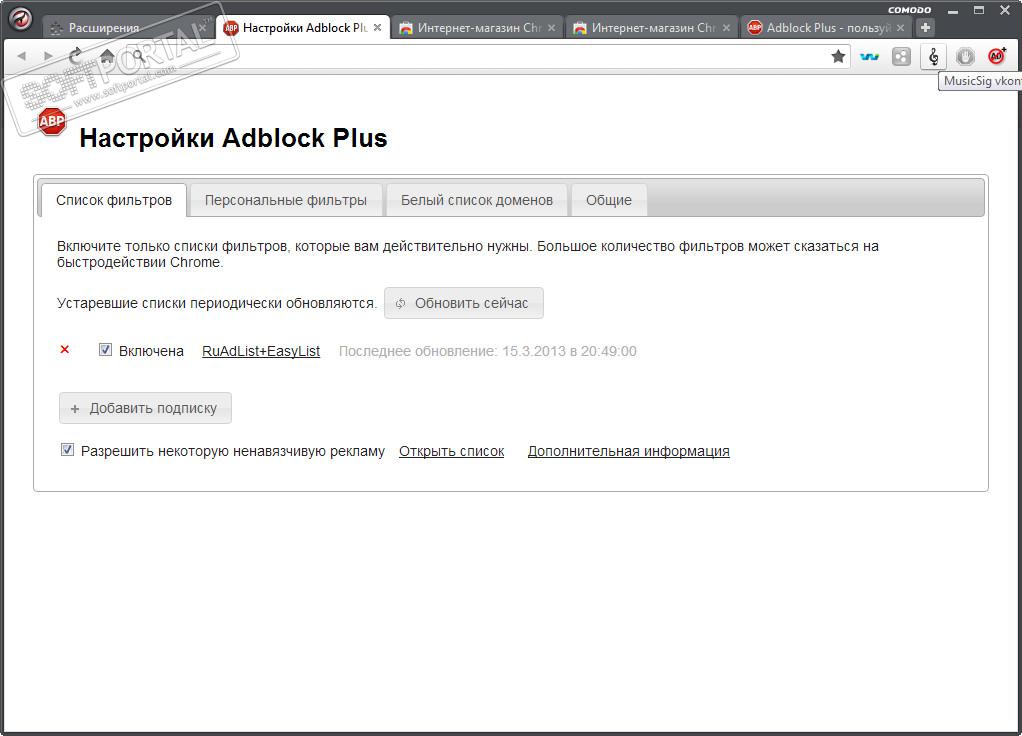Remove the RuAdList+EasyList subscription with red X

tap(65, 349)
